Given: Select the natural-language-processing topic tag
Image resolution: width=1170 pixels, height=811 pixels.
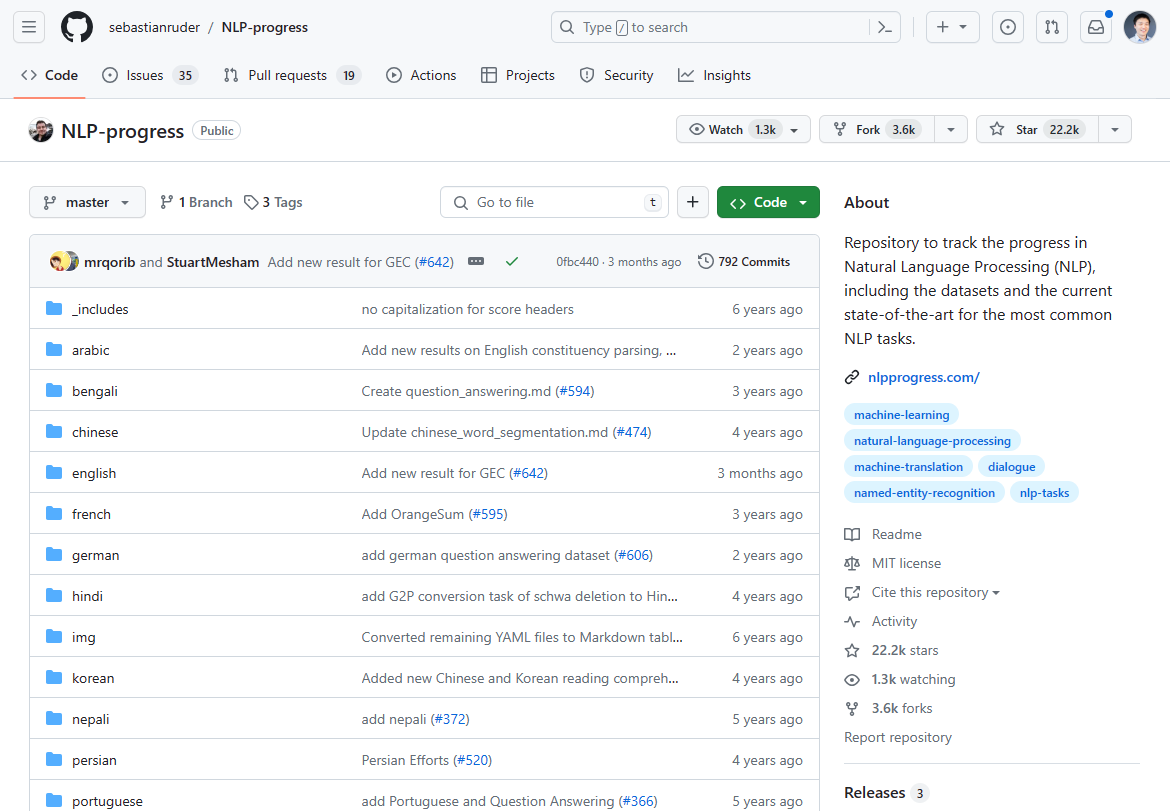Looking at the screenshot, I should point(932,441).
